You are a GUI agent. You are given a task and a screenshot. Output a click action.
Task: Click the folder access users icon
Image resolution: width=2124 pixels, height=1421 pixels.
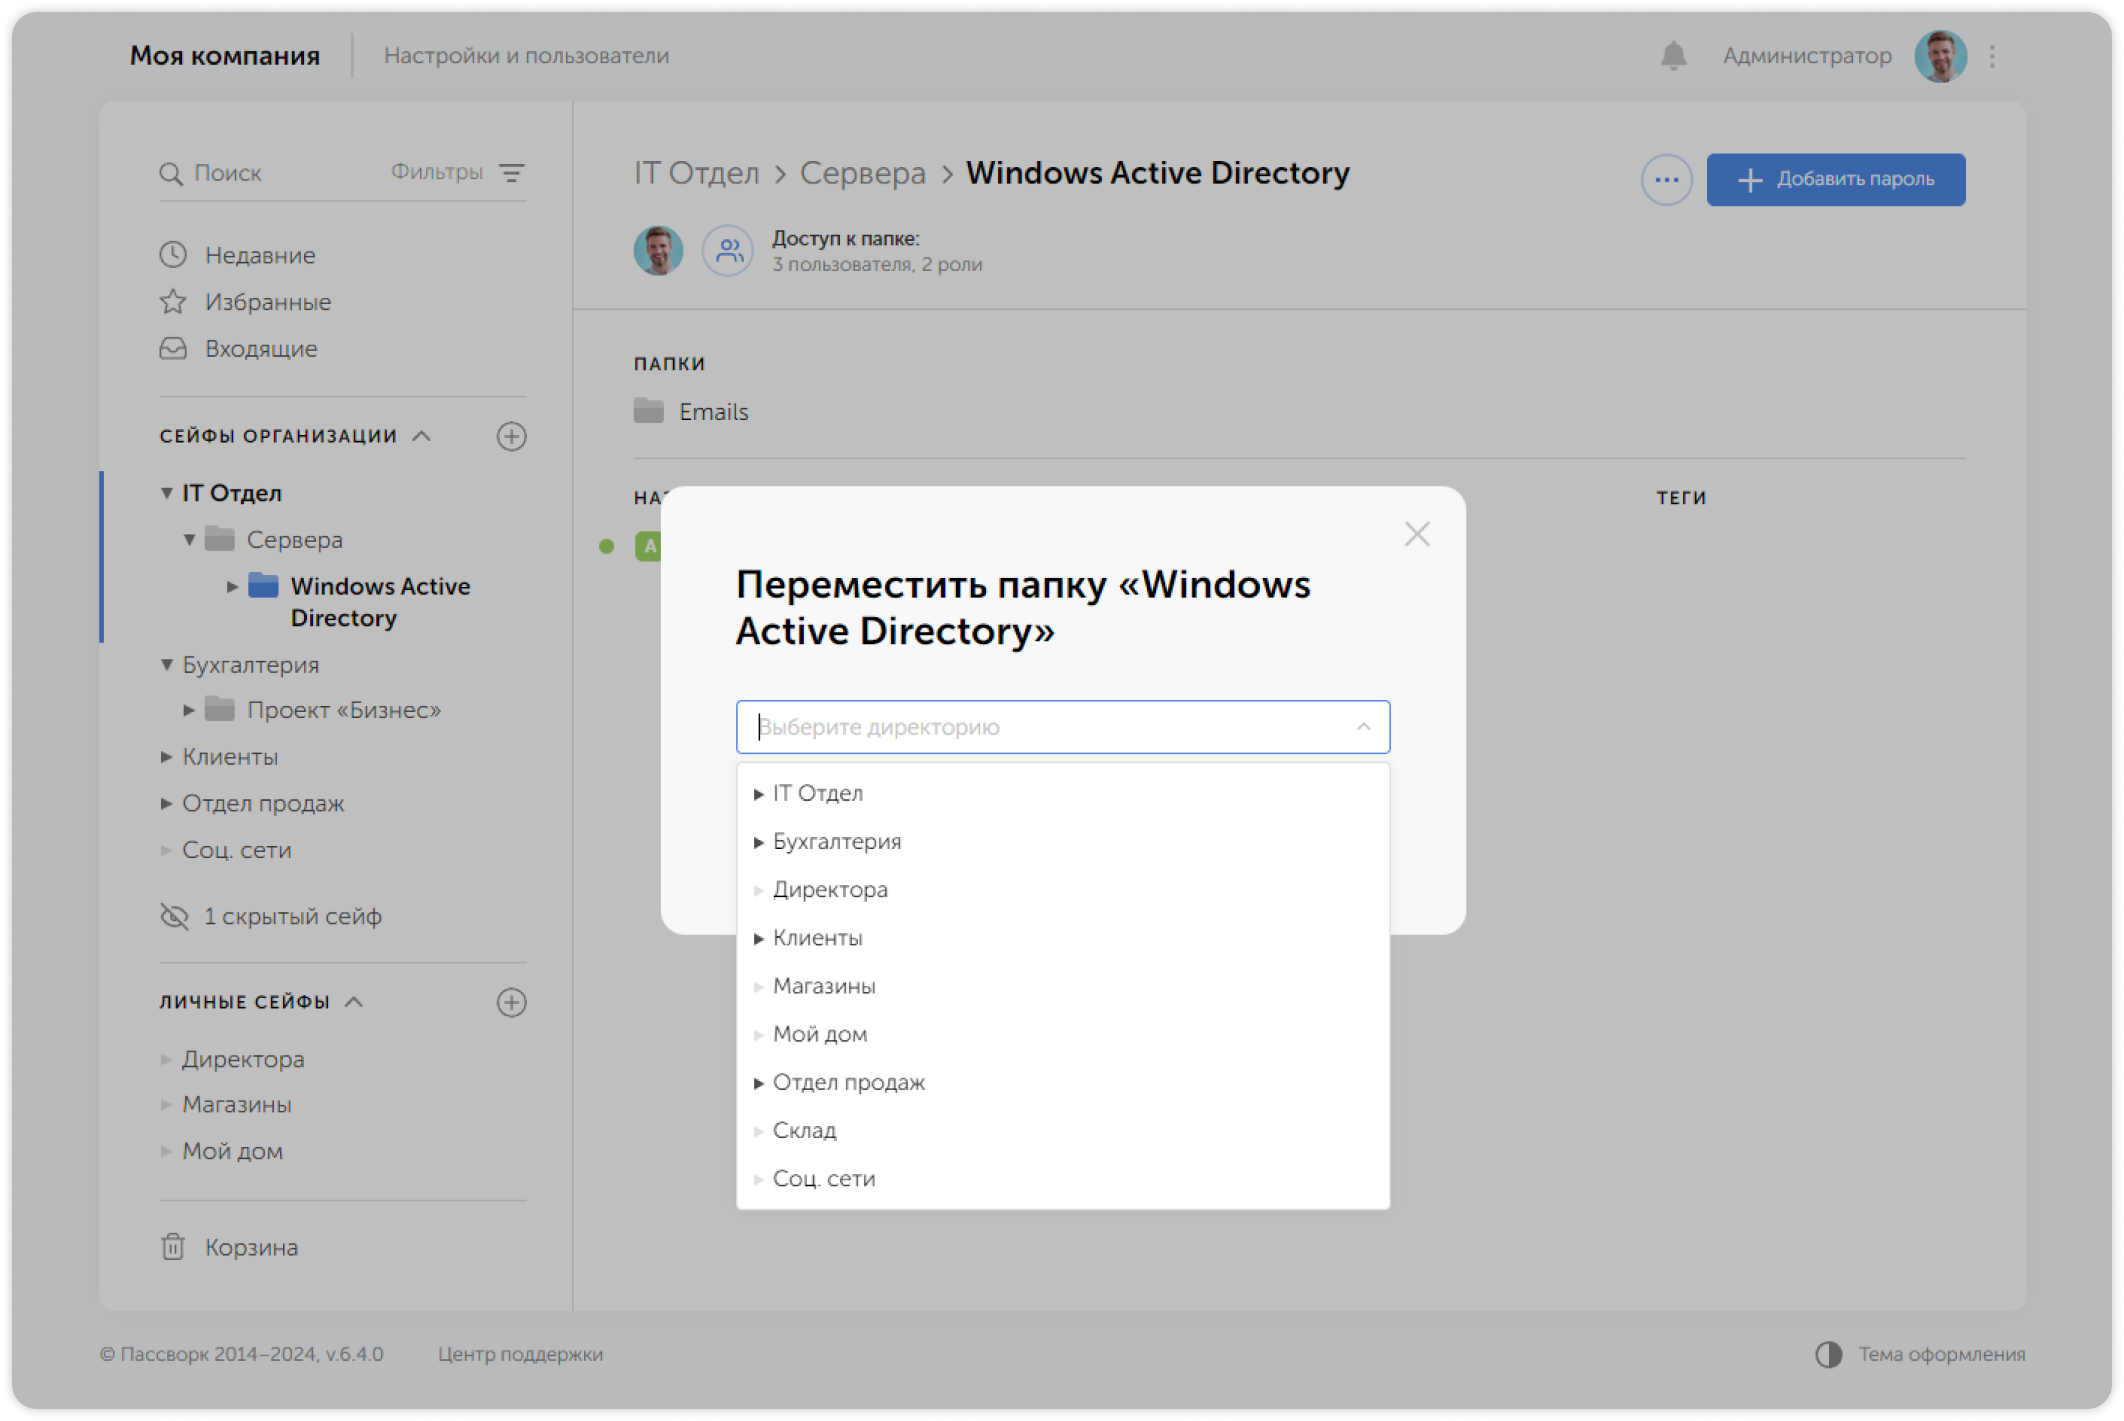[728, 250]
